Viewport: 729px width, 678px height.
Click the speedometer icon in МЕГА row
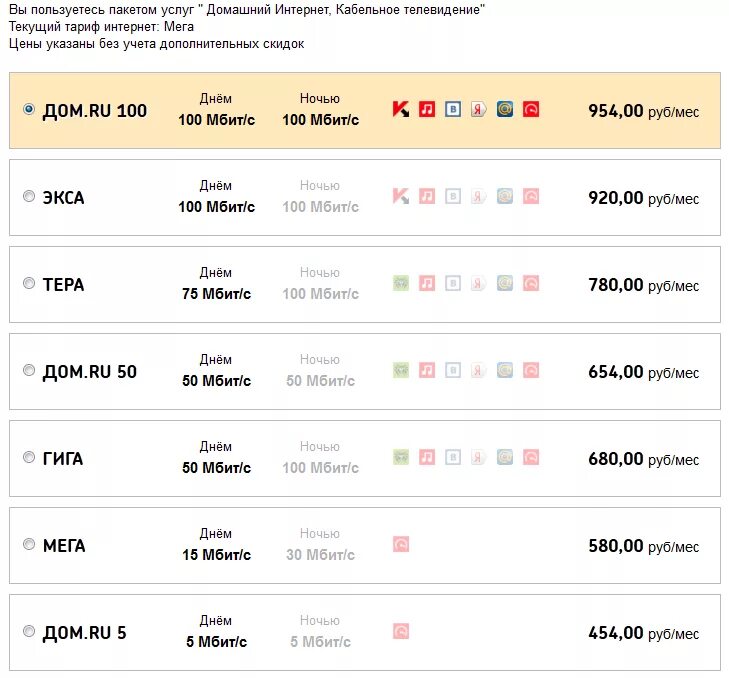[x=401, y=545]
